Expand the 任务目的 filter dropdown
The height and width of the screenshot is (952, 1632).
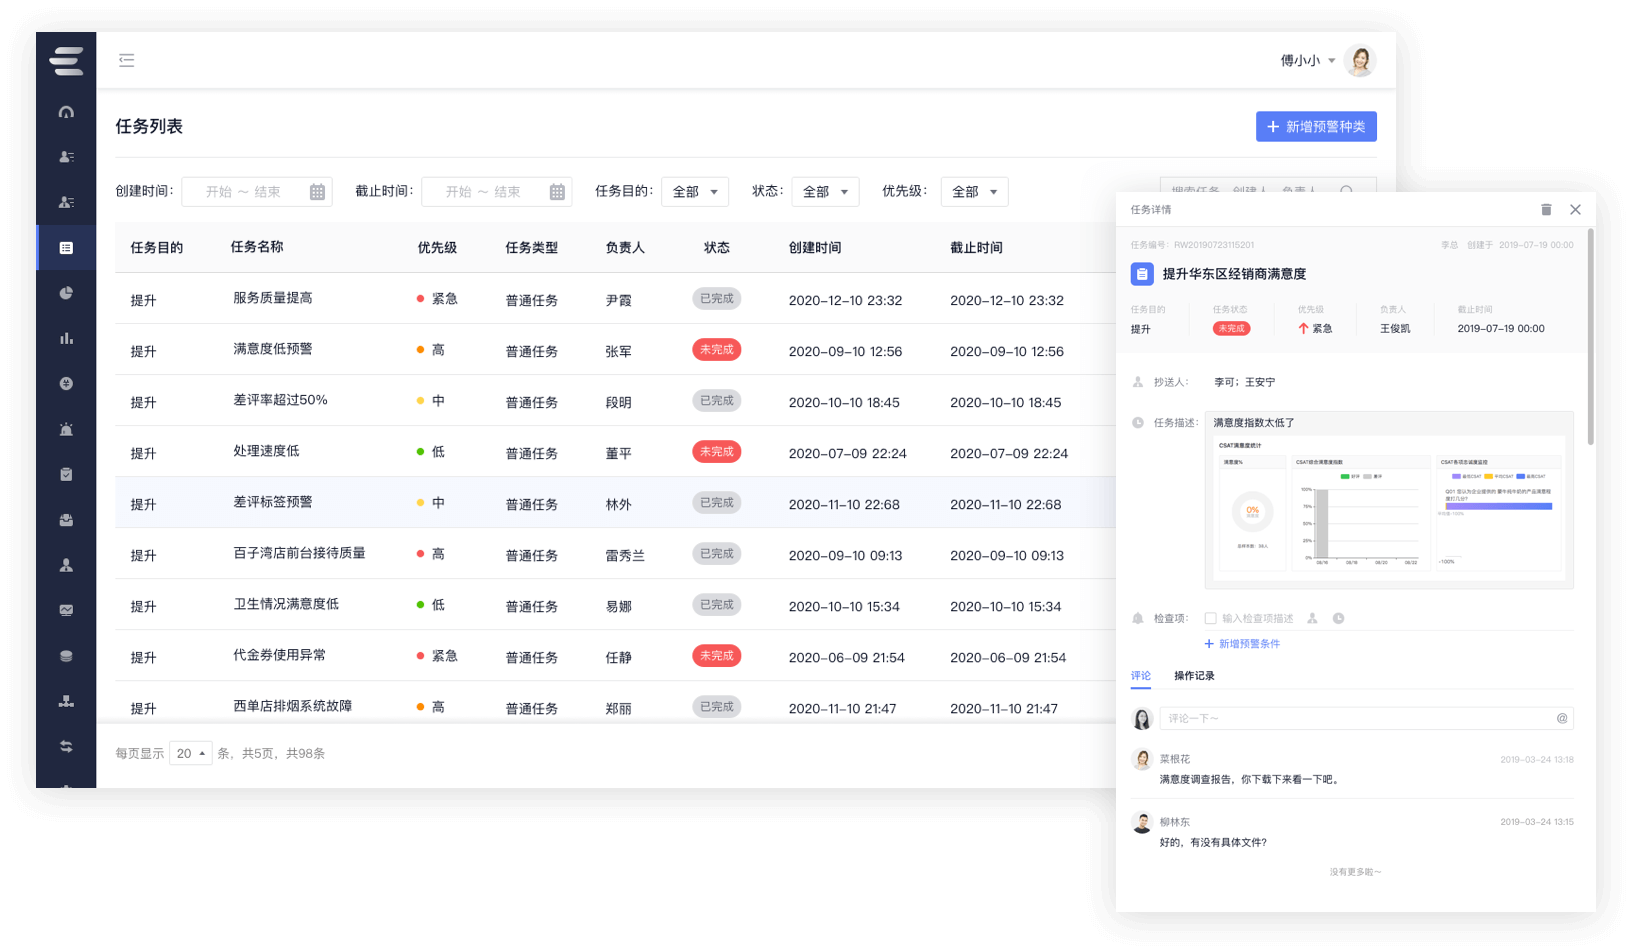click(694, 192)
